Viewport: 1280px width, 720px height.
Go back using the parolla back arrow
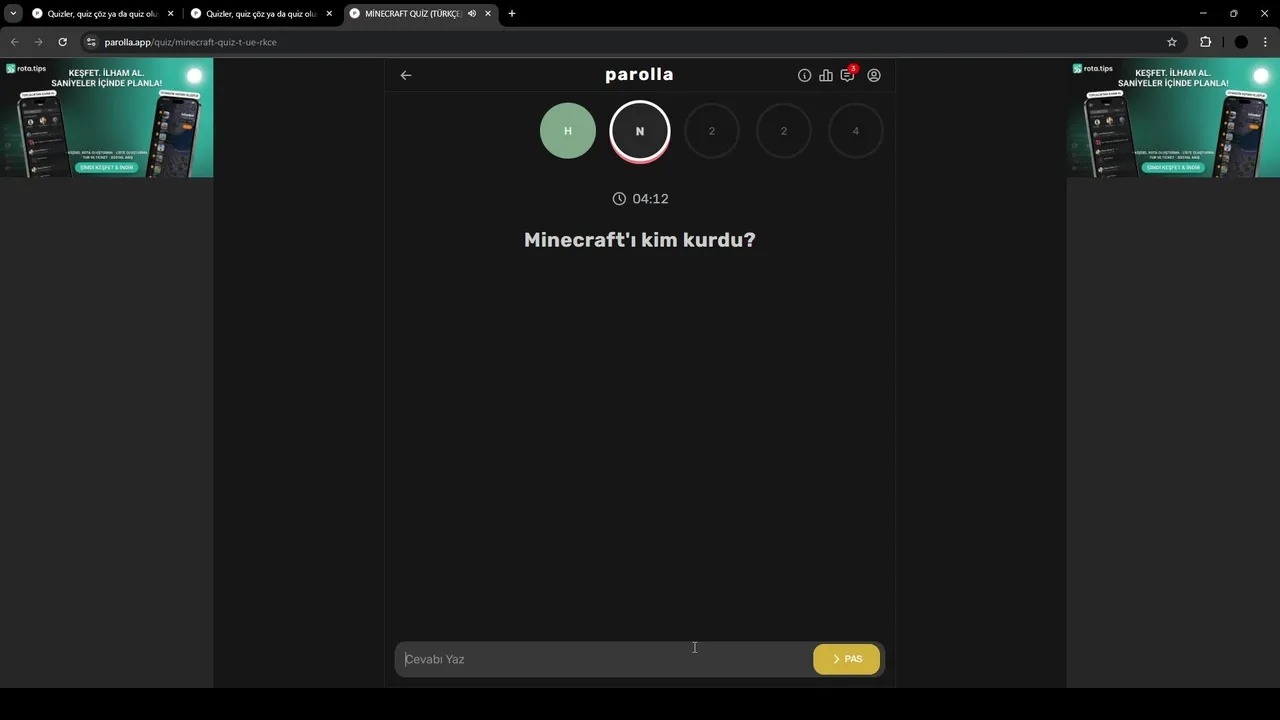(406, 75)
